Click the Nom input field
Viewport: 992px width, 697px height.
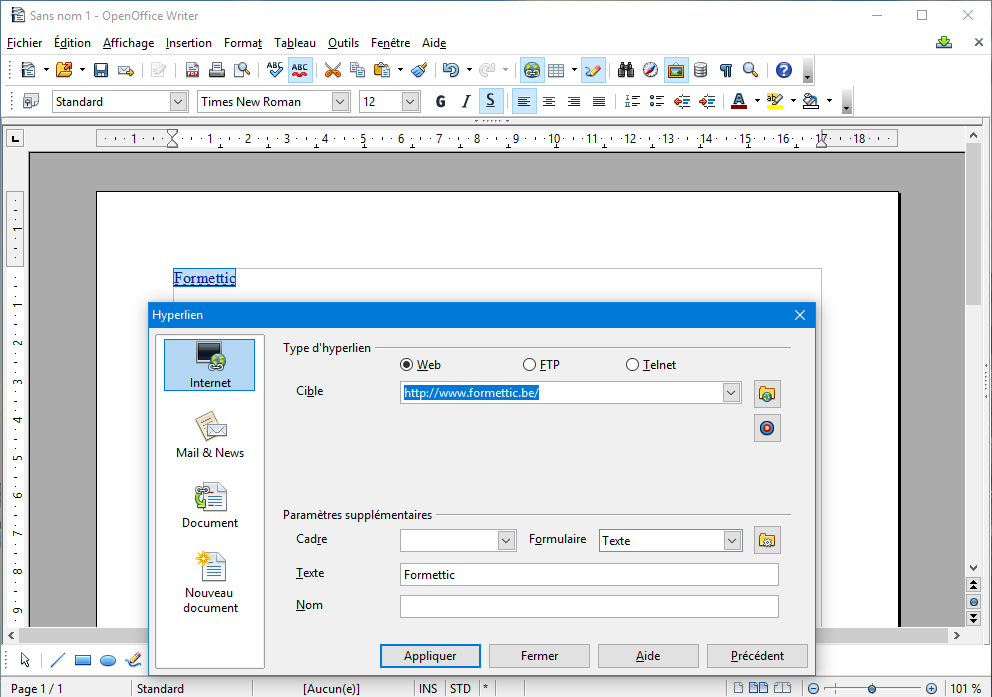(x=589, y=607)
